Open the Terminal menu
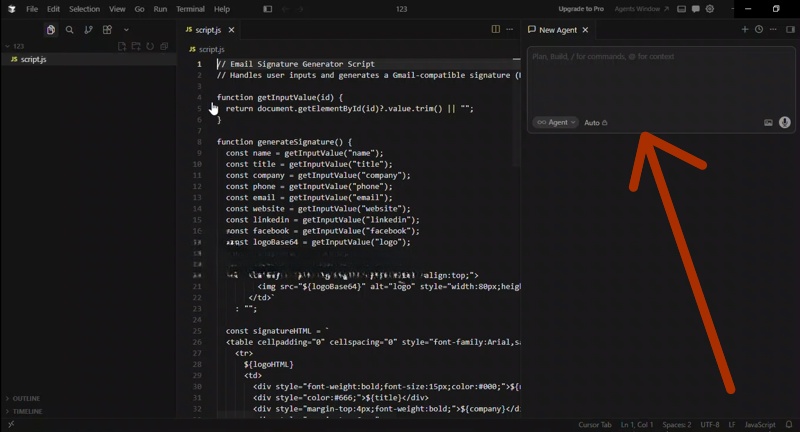 coord(190,9)
